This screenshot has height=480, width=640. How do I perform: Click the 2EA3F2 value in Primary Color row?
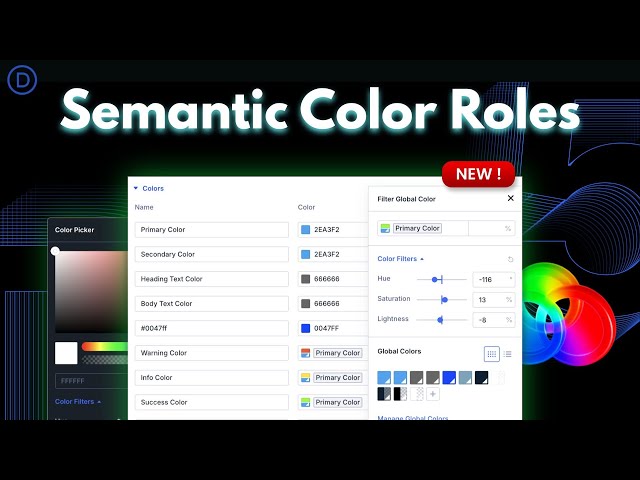[327, 230]
